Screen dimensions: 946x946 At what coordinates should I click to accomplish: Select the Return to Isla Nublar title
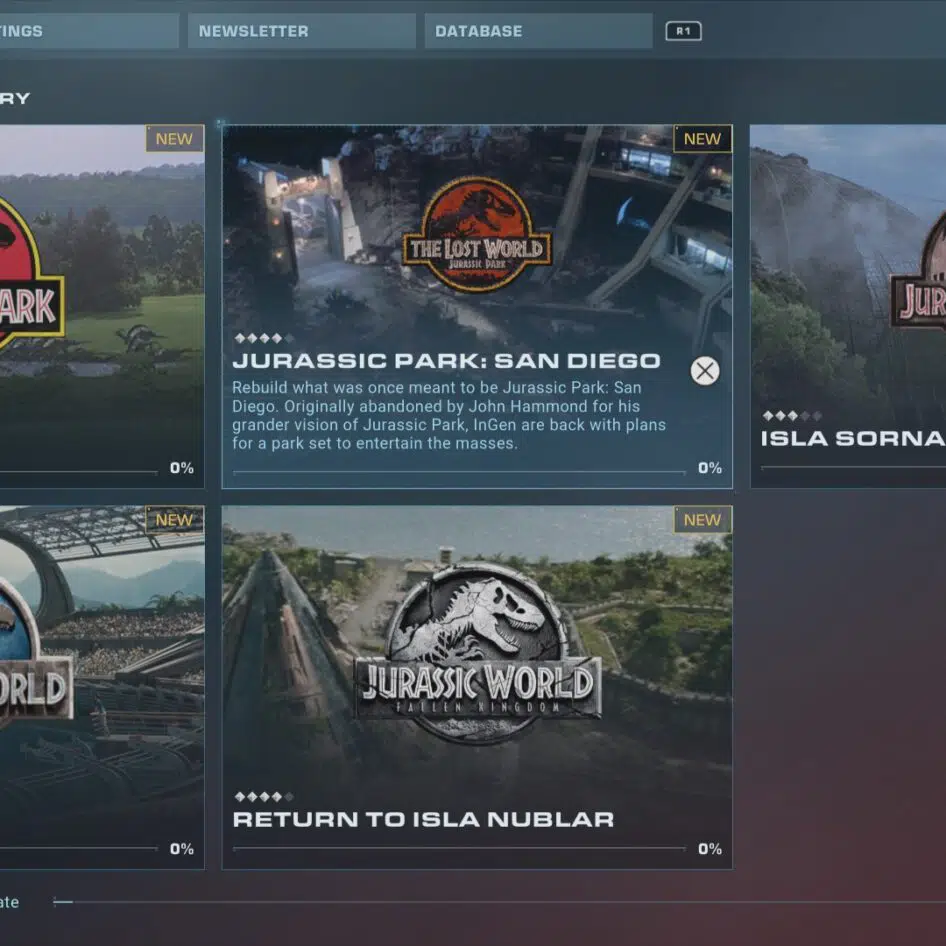coord(423,819)
